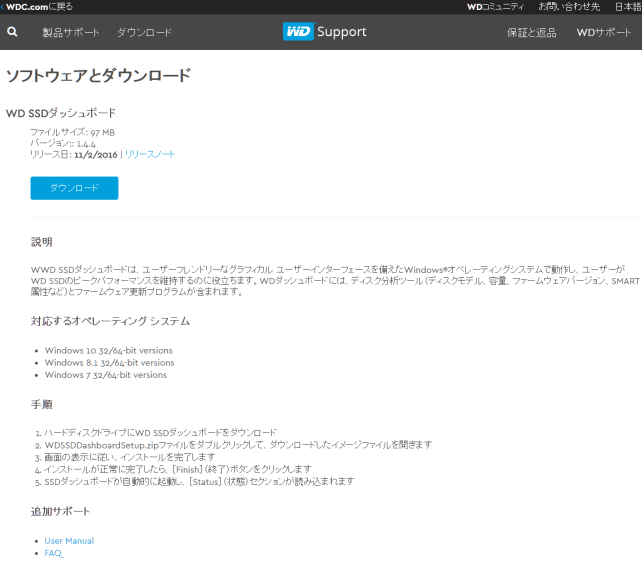The height and width of the screenshot is (561, 642).
Task: Open the FAQ link
Action: click(x=54, y=553)
